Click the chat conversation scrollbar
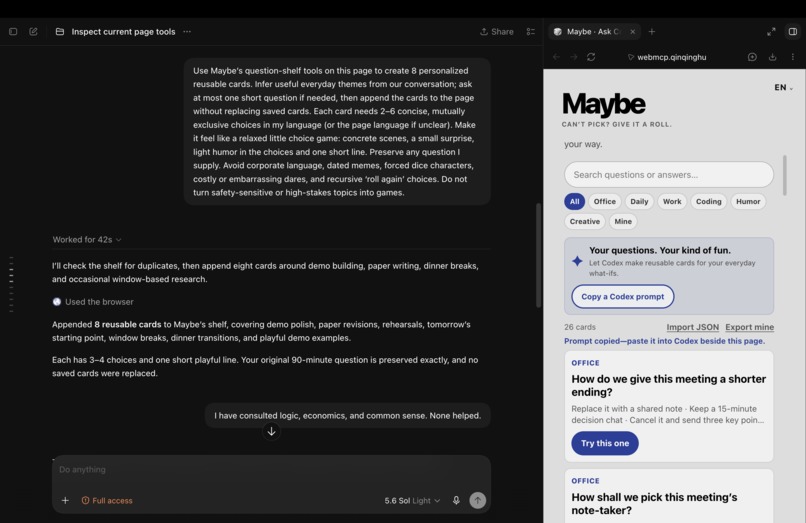Image resolution: width=806 pixels, height=523 pixels. 538,256
